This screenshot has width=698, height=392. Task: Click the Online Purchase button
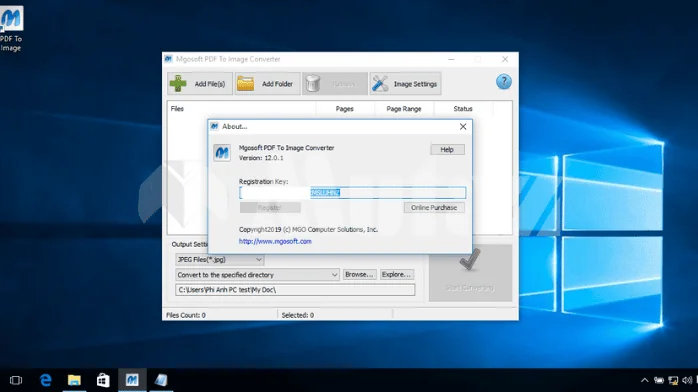(x=434, y=207)
